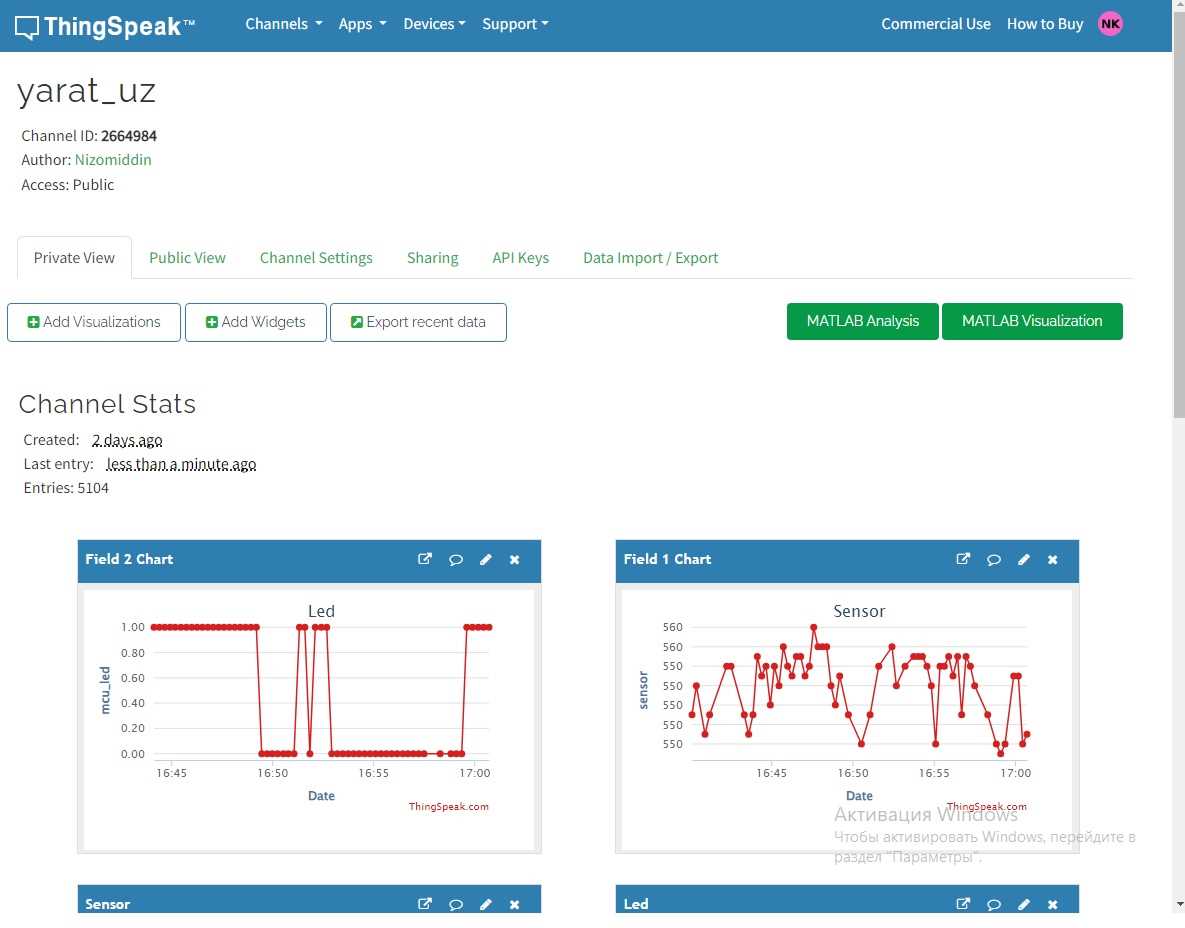Viewport: 1185px width, 928px height.
Task: Remove Field 2 Chart with X icon
Action: tap(515, 559)
